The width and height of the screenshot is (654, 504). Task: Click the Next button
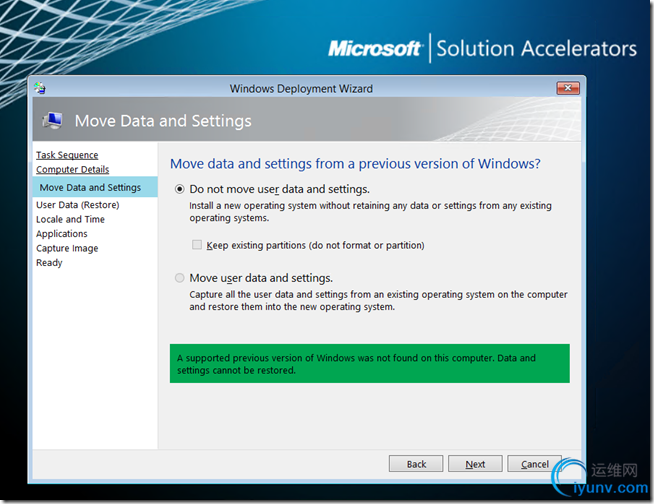tap(475, 464)
